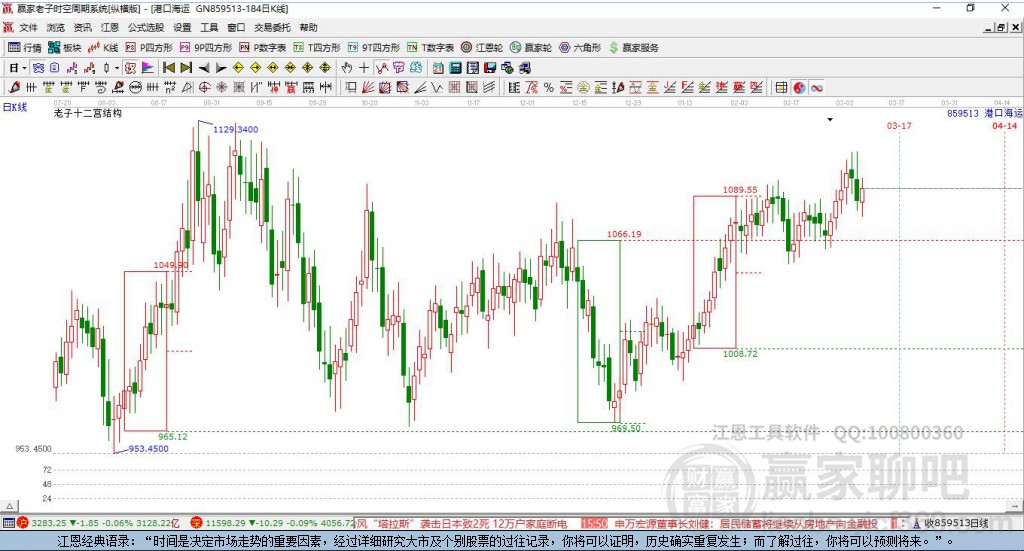Select the V-shaped wave line tool
This screenshot has height=551, width=1024.
438,87
